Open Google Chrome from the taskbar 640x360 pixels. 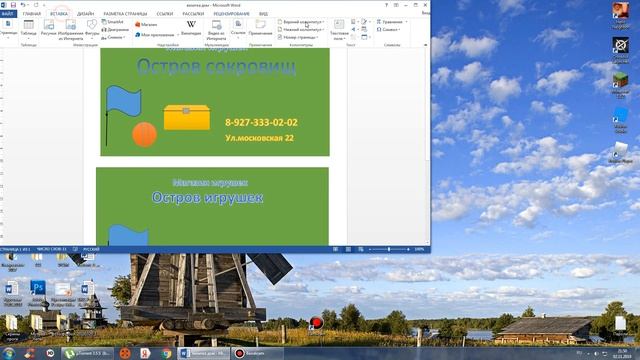166,353
